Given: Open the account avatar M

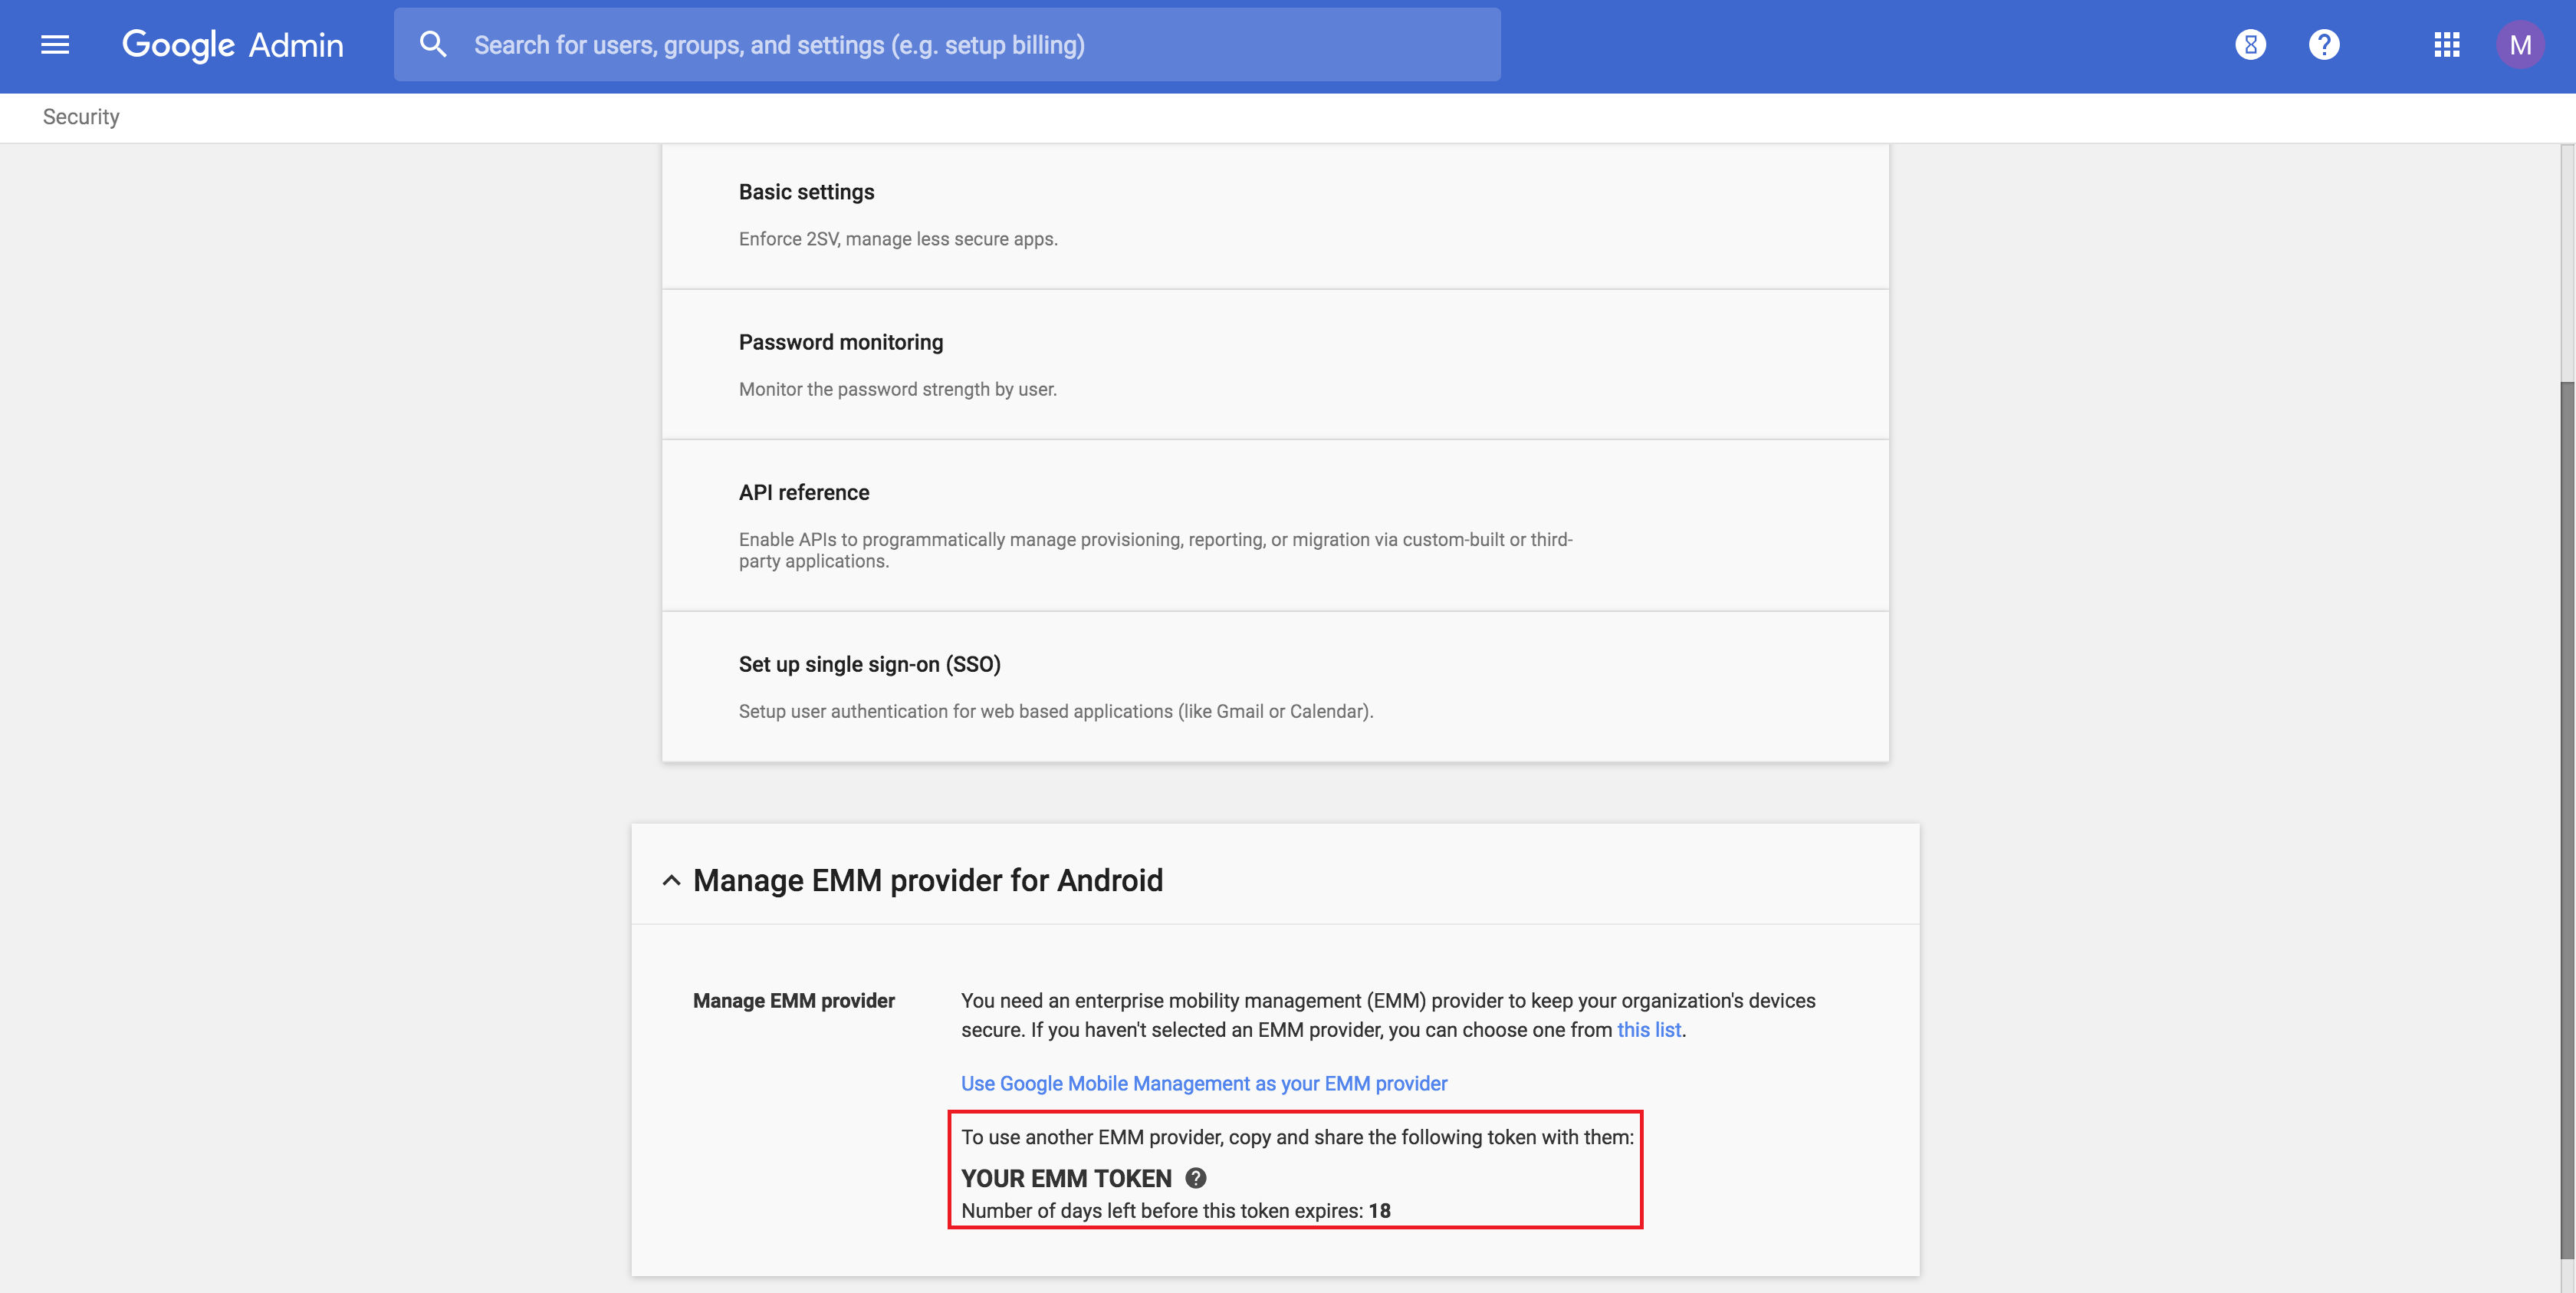Looking at the screenshot, I should (2519, 45).
